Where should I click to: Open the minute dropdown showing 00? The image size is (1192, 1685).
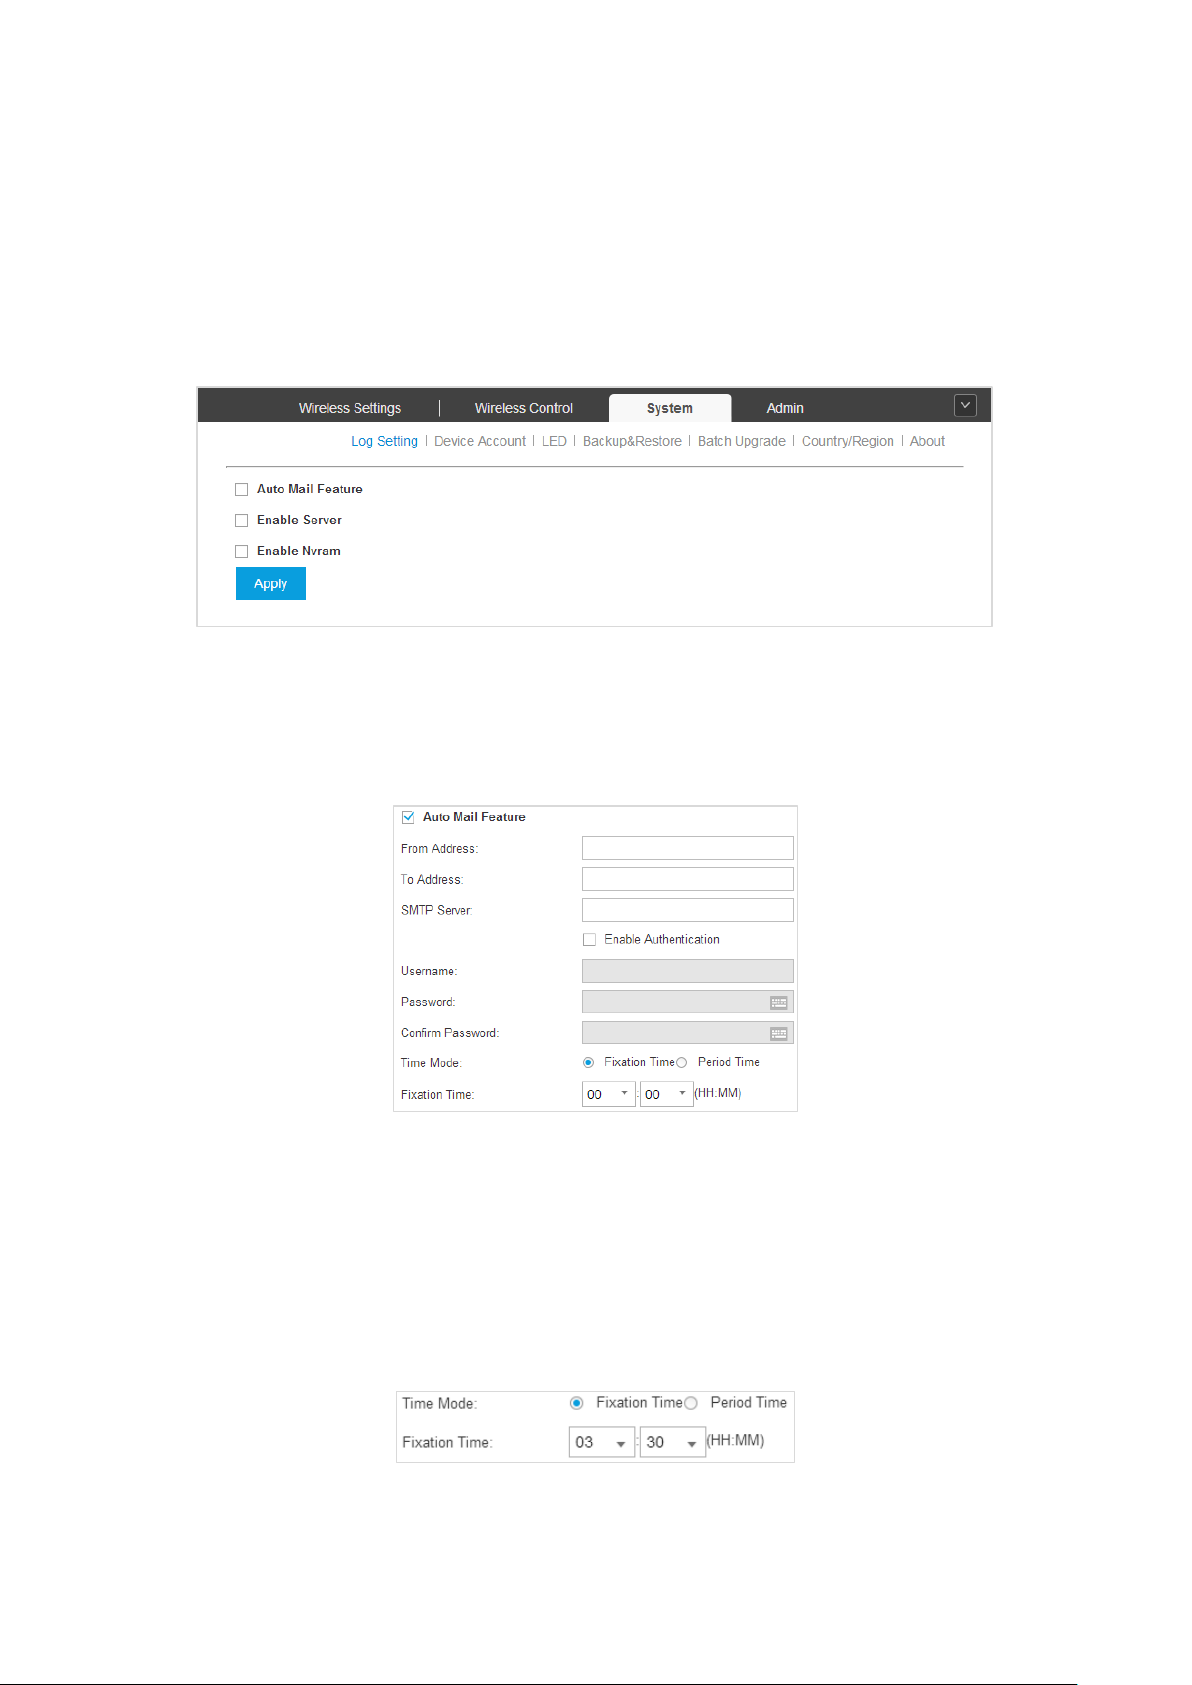pyautogui.click(x=667, y=1094)
